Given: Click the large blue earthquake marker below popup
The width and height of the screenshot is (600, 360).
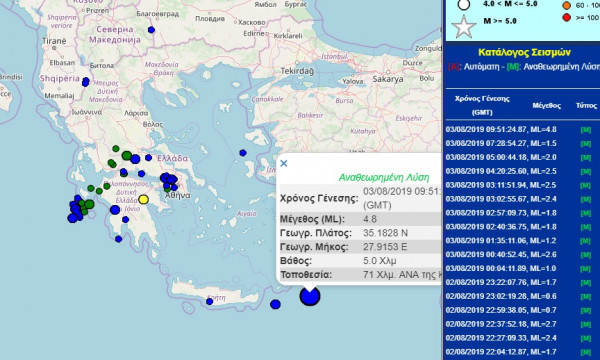Looking at the screenshot, I should tap(310, 296).
